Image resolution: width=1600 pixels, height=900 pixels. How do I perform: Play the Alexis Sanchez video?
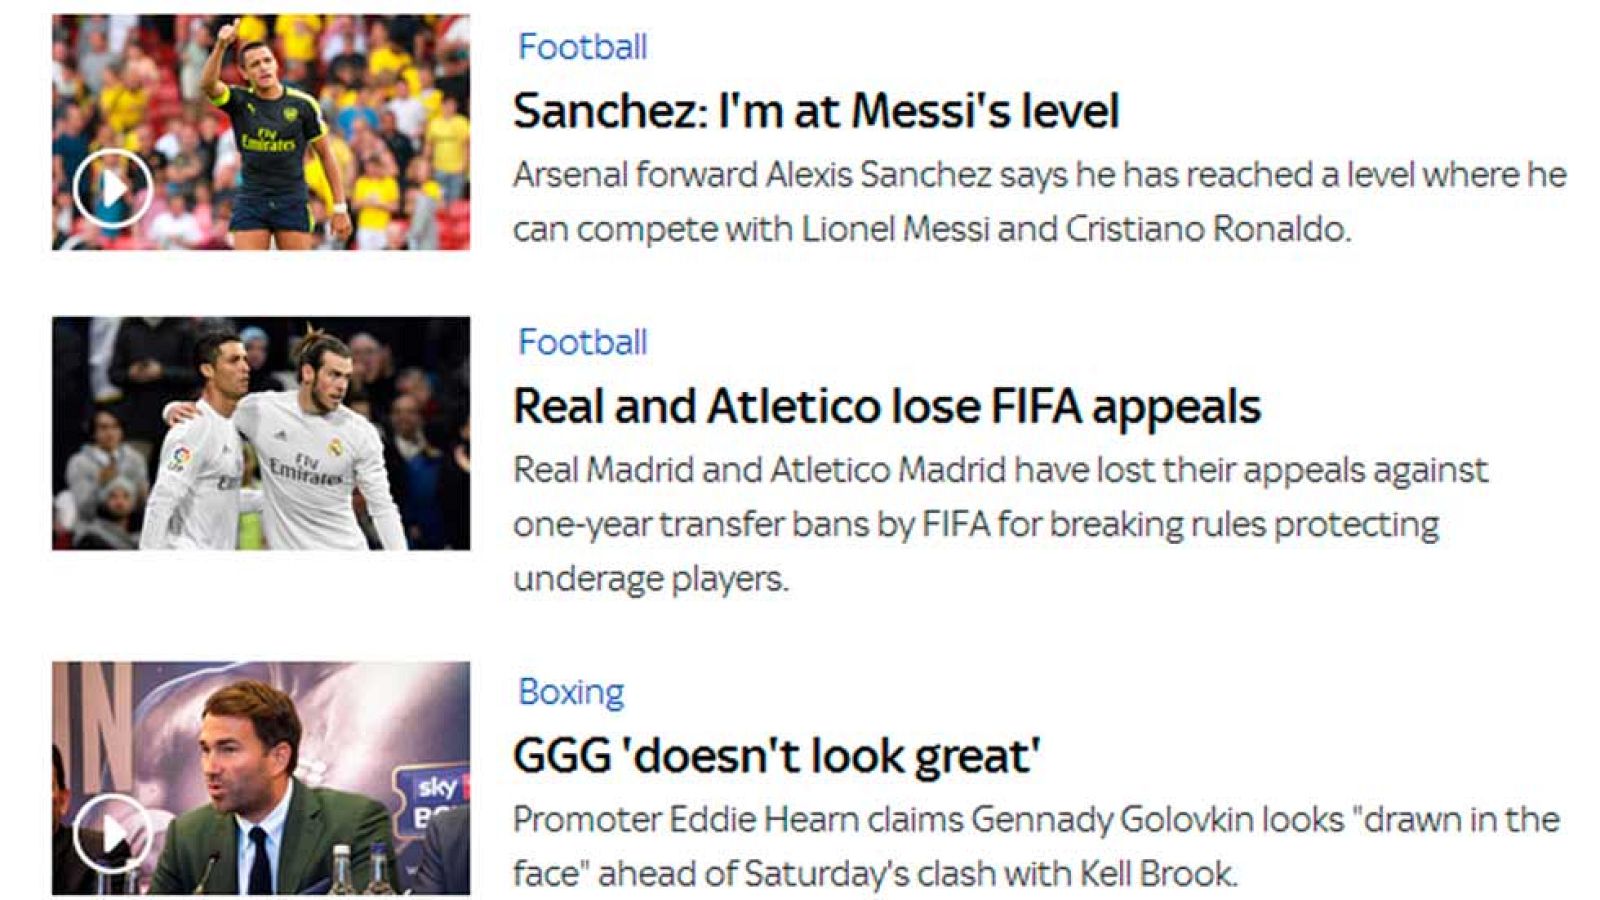(112, 187)
